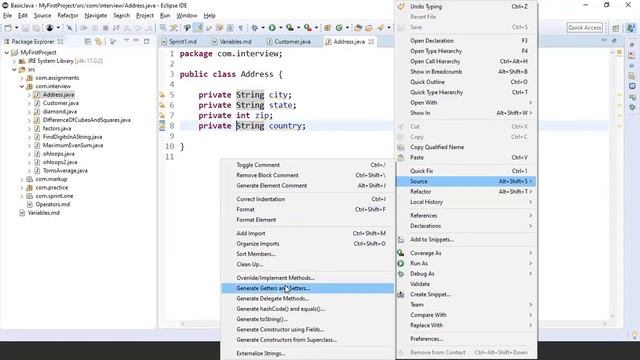The image size is (640, 360).
Task: Open the Refactor menu in menu bar
Action: pyautogui.click(x=68, y=16)
